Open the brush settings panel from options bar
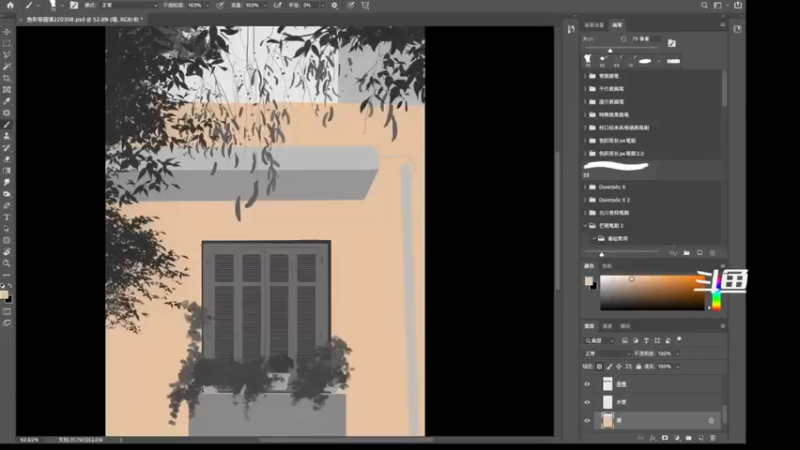This screenshot has height=450, width=800. [74, 5]
